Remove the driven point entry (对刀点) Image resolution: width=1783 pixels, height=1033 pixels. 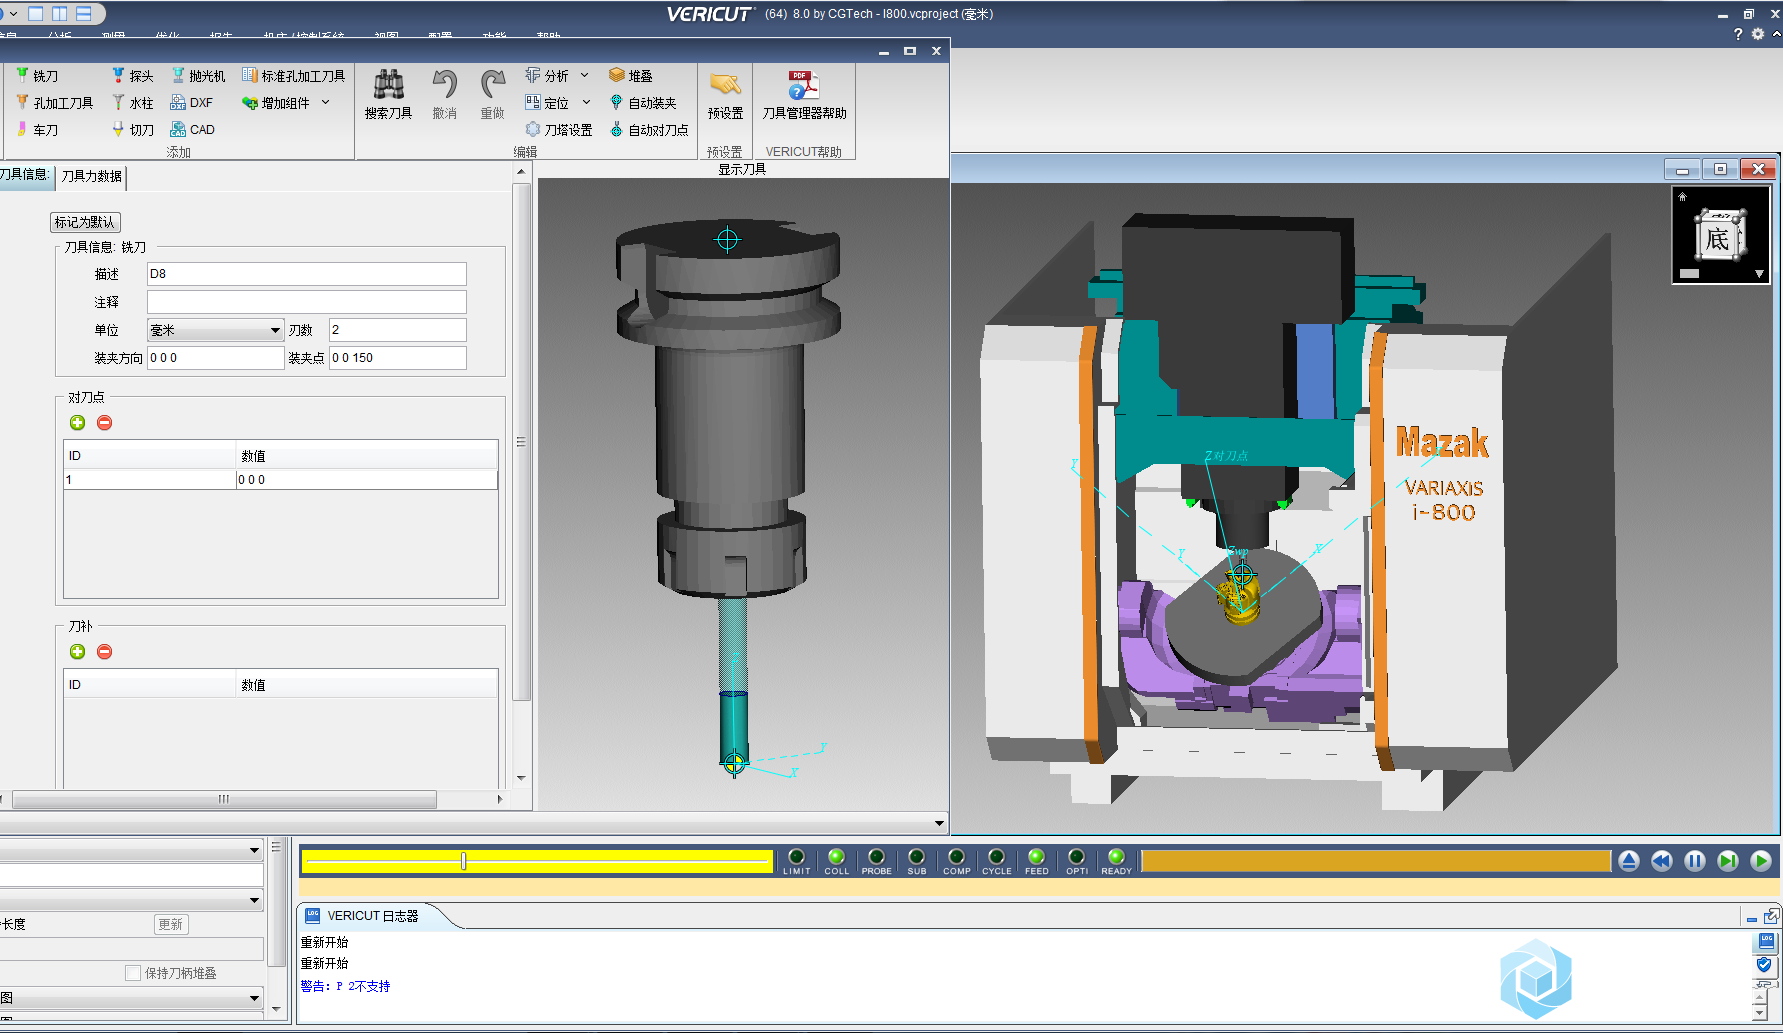104,423
